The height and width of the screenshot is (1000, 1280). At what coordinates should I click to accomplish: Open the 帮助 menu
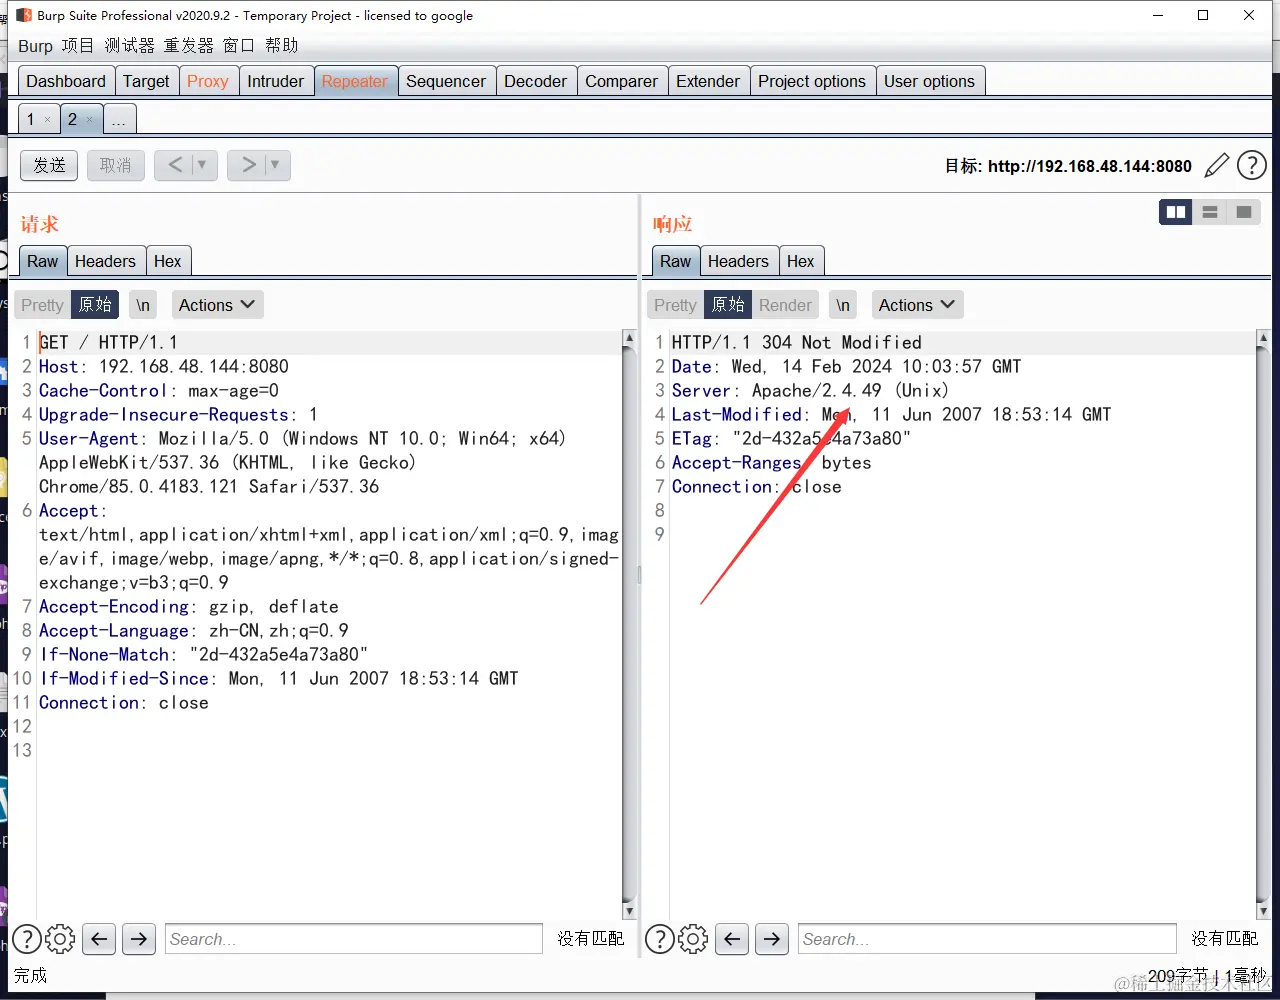click(x=282, y=46)
